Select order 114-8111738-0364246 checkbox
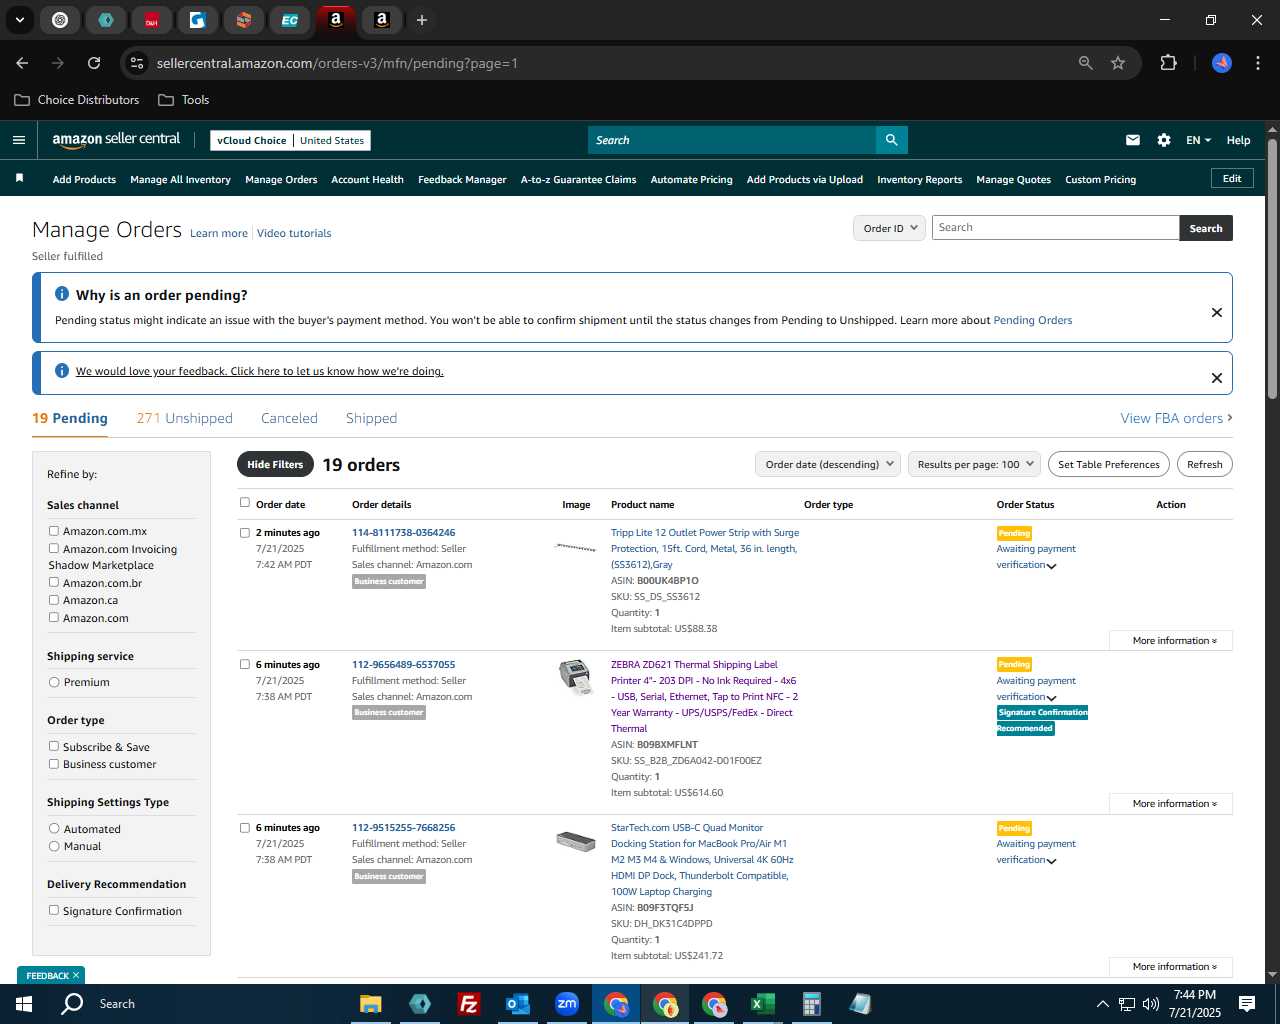Image resolution: width=1280 pixels, height=1024 pixels. (x=245, y=533)
